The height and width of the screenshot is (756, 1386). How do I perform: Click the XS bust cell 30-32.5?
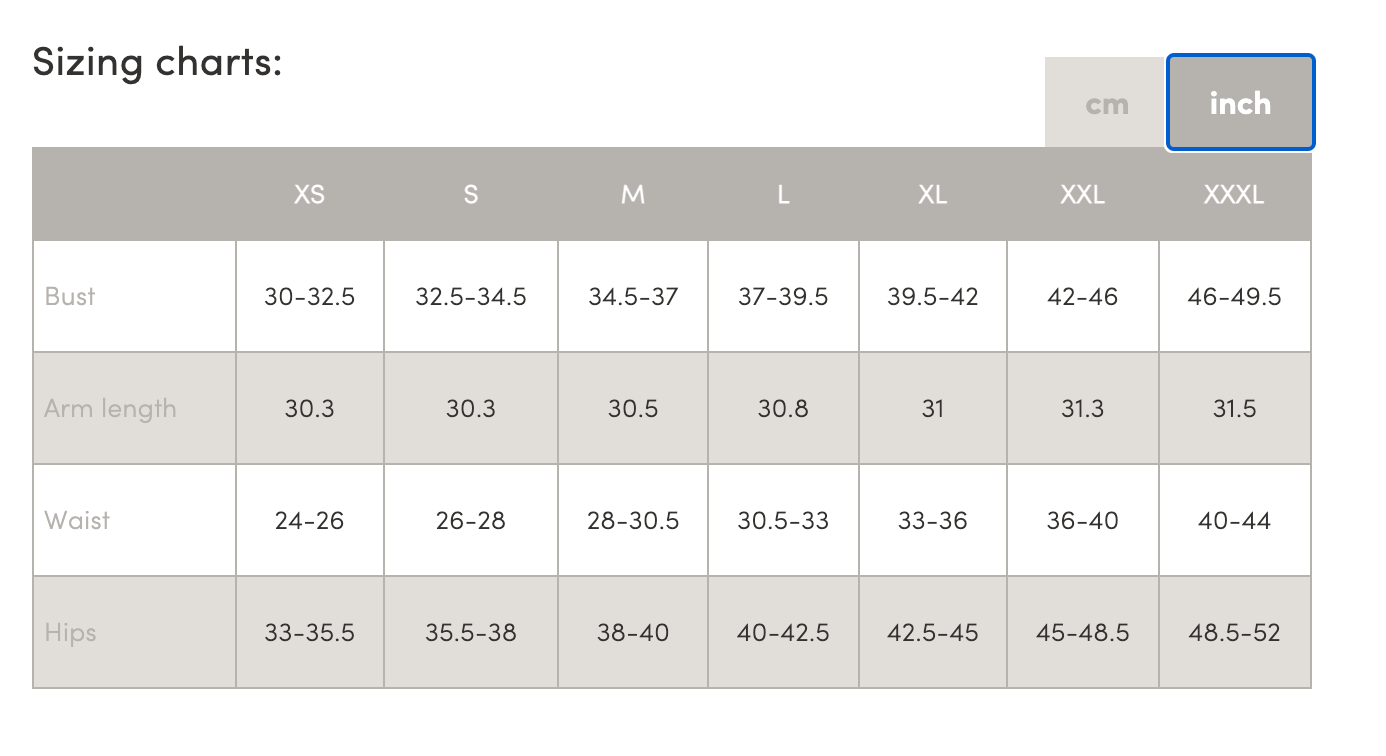tap(310, 297)
